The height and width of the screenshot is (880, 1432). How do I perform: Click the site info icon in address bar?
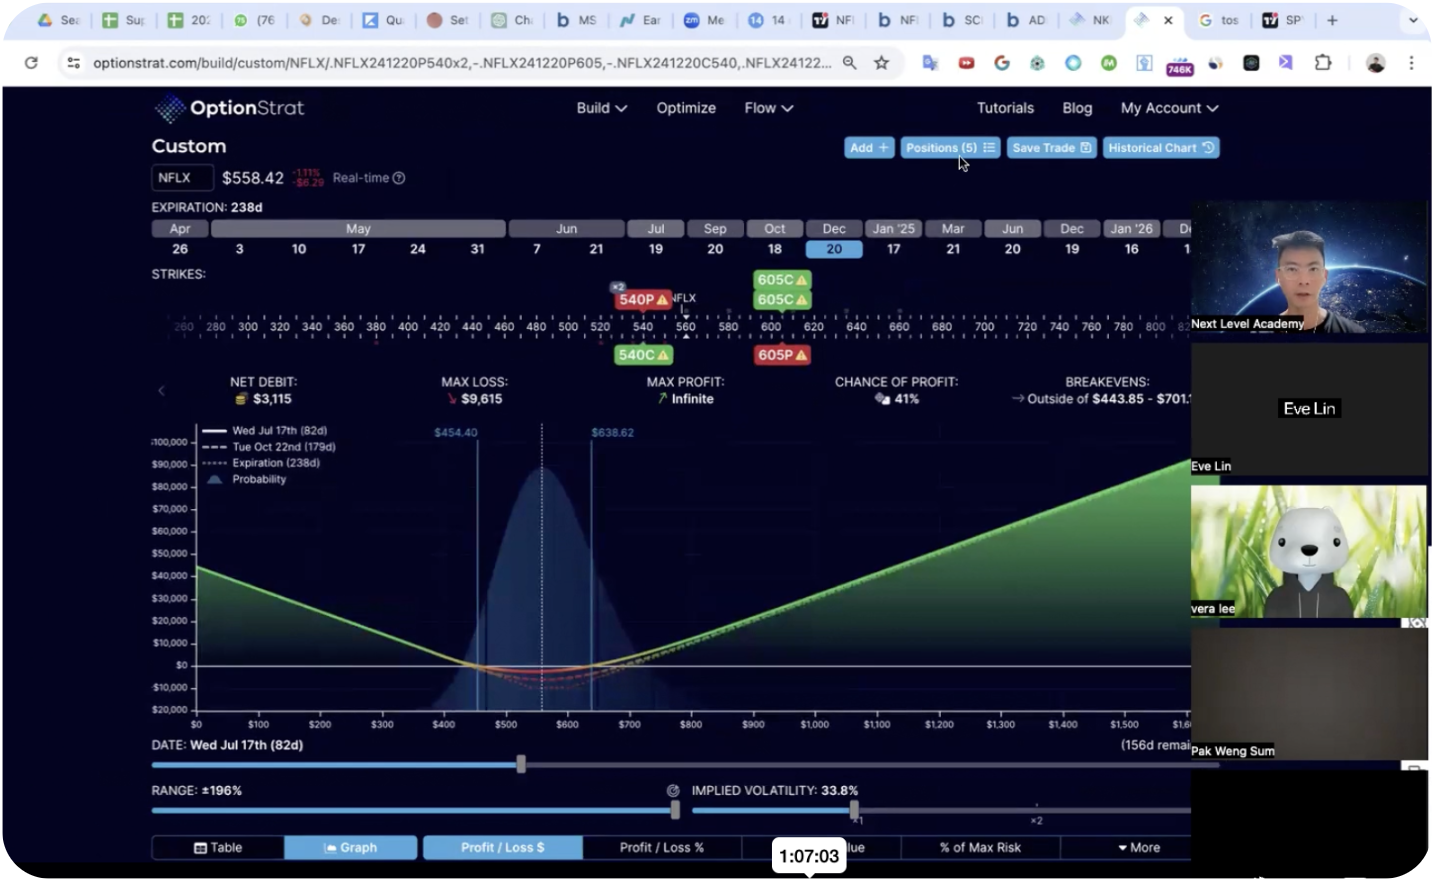point(73,62)
